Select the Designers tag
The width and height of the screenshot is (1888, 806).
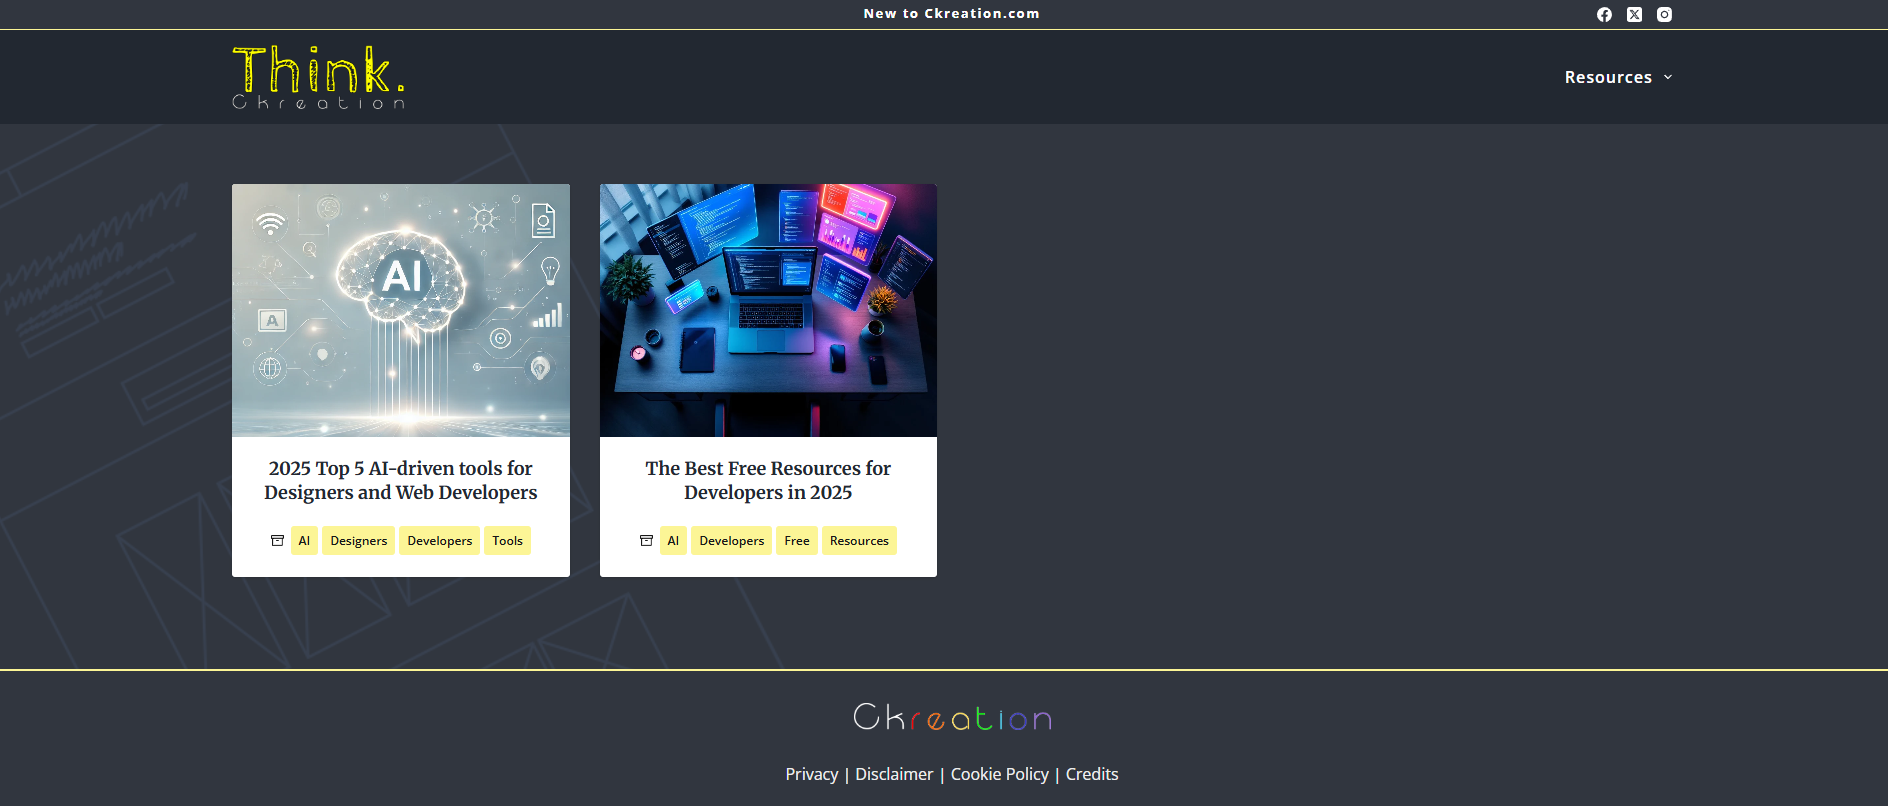(x=358, y=541)
